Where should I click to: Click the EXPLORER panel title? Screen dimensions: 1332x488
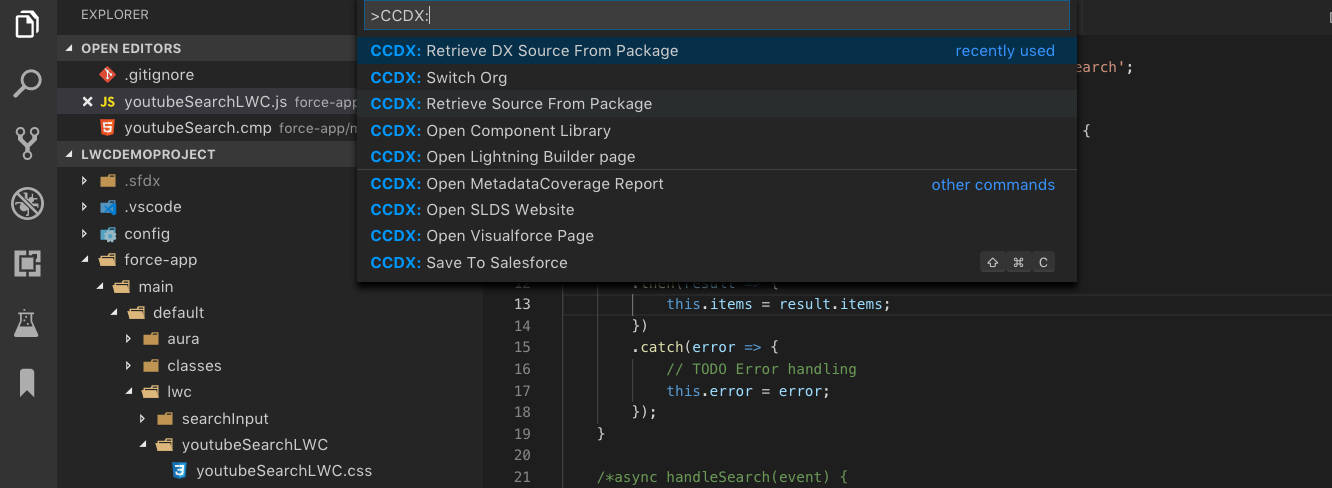115,15
